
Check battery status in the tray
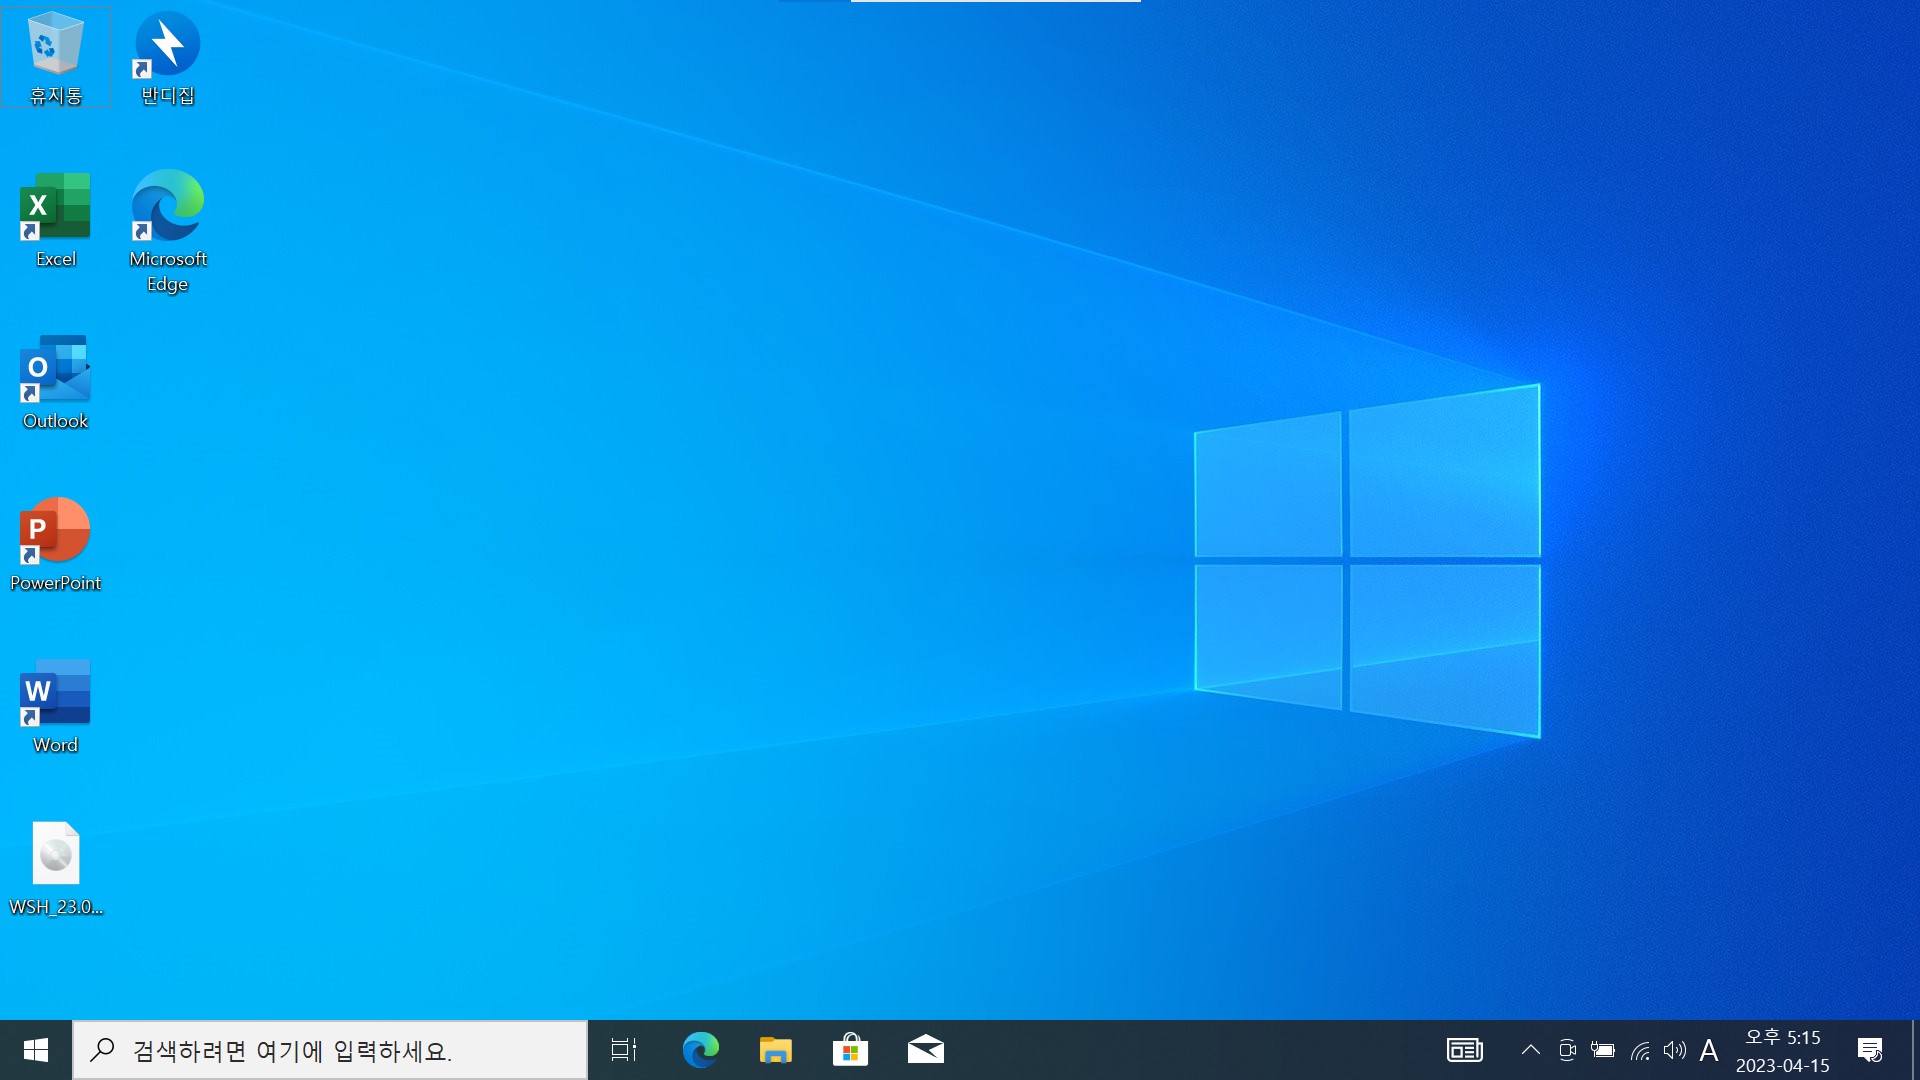[1603, 1050]
